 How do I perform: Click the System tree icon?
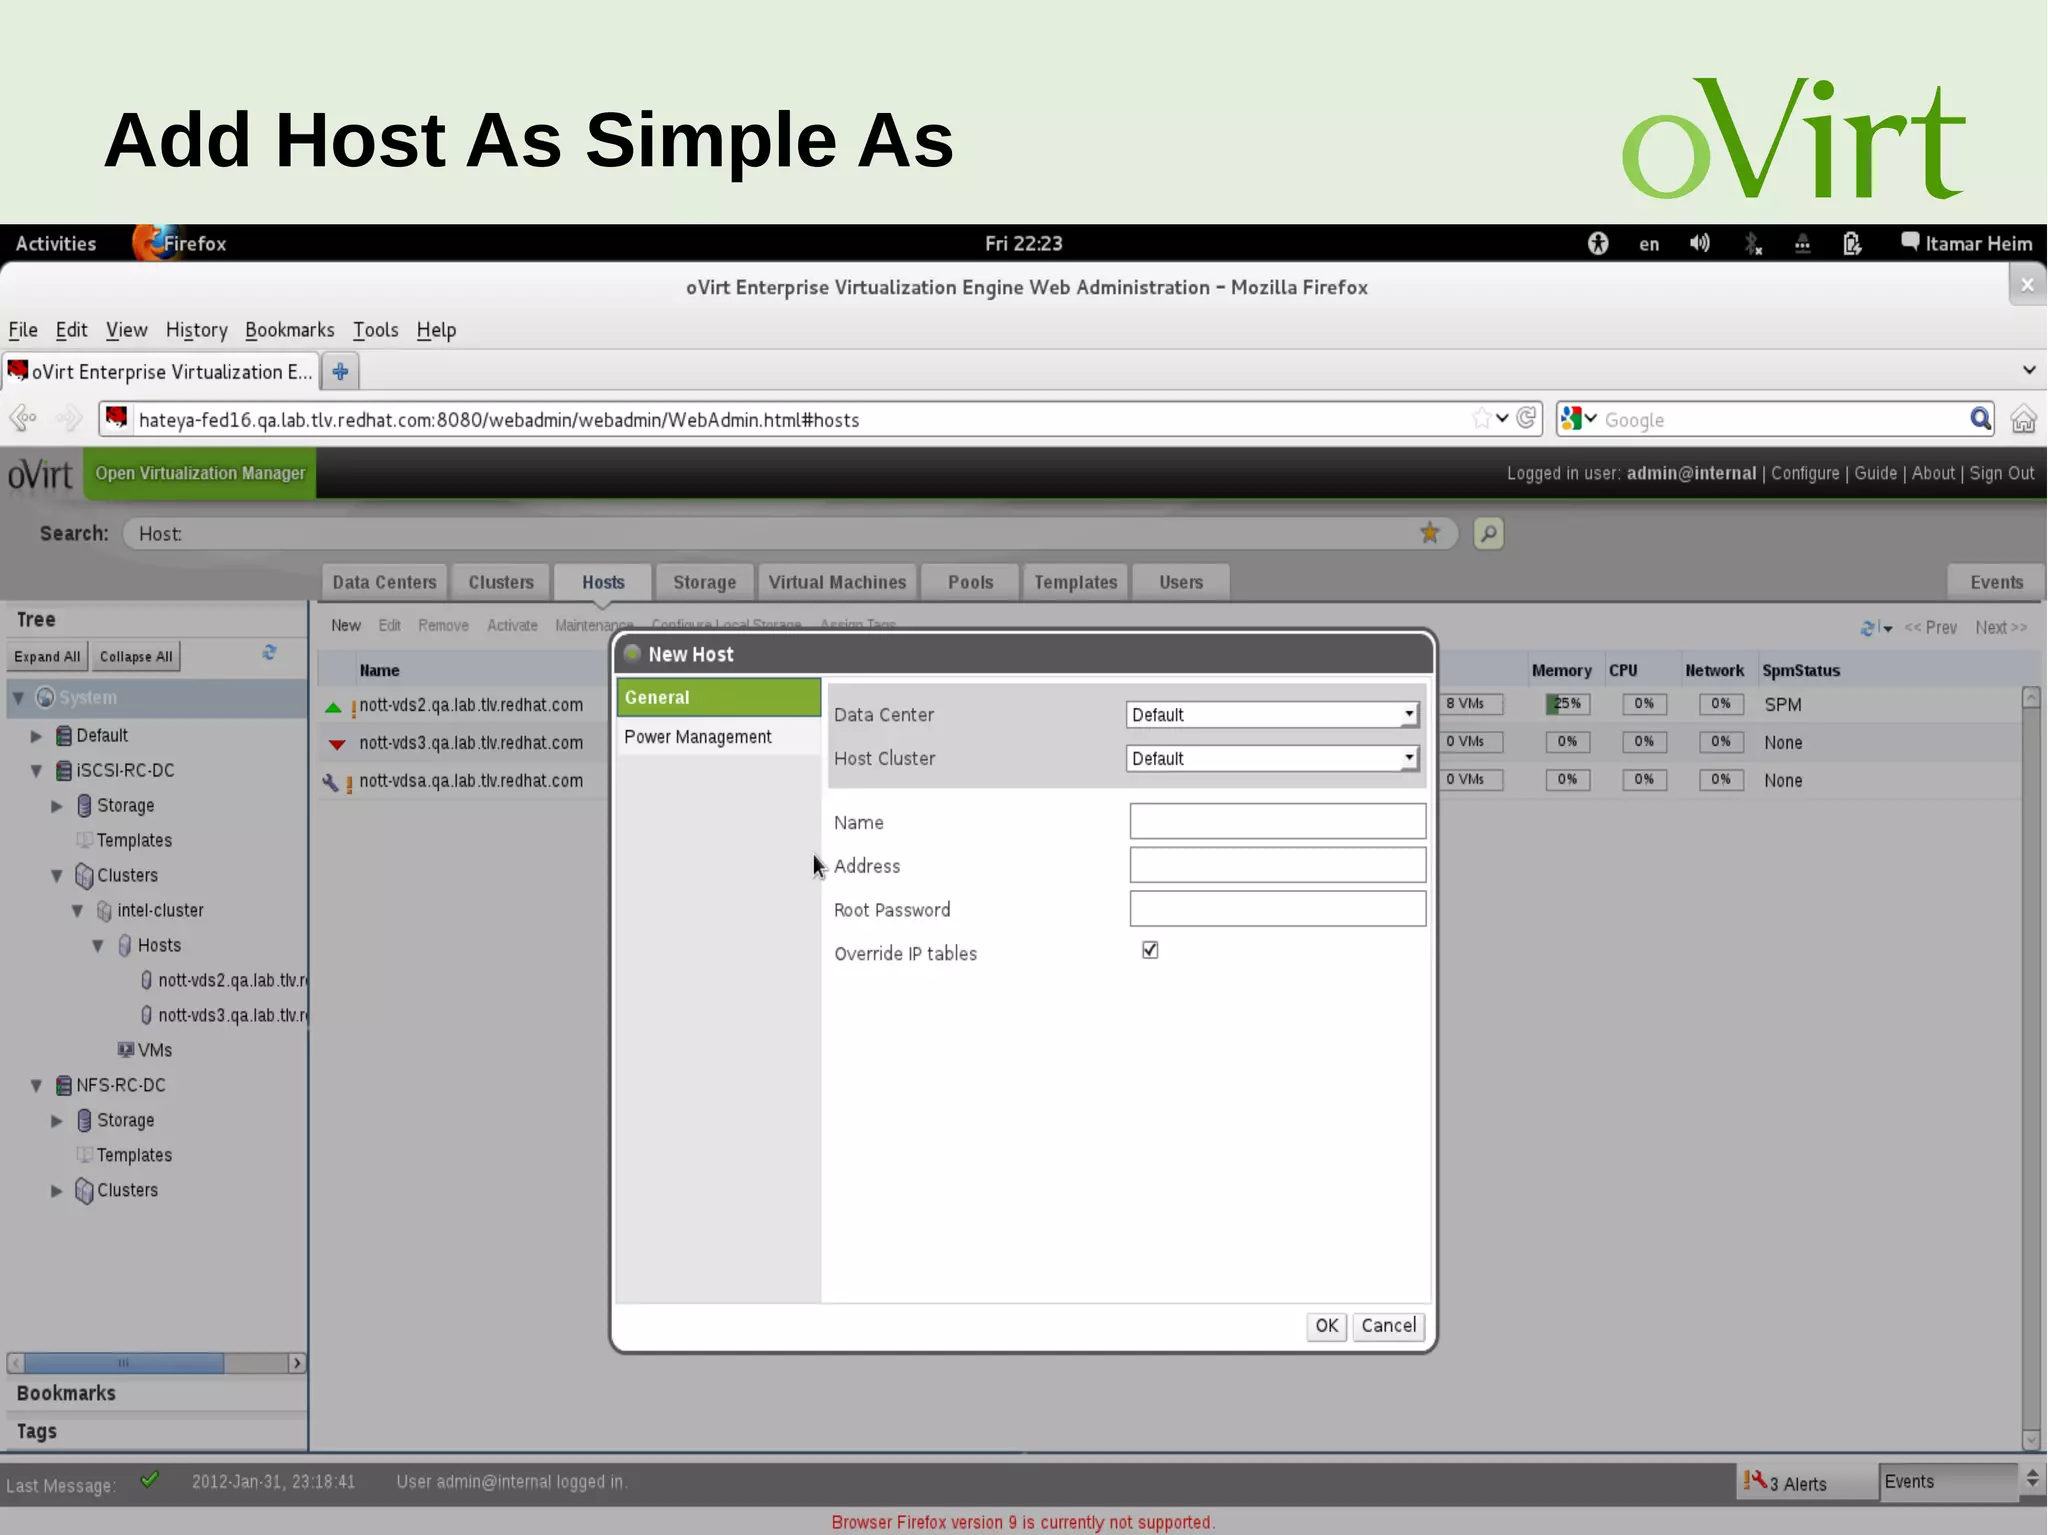pyautogui.click(x=45, y=697)
